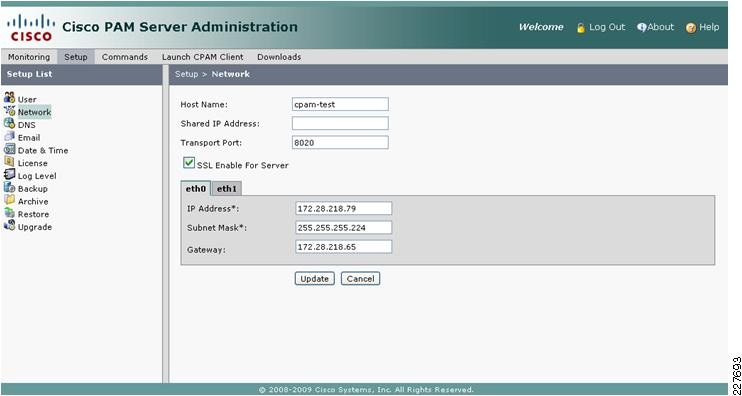Open the License setup item
Image resolution: width=742 pixels, height=396 pixels.
[33, 163]
